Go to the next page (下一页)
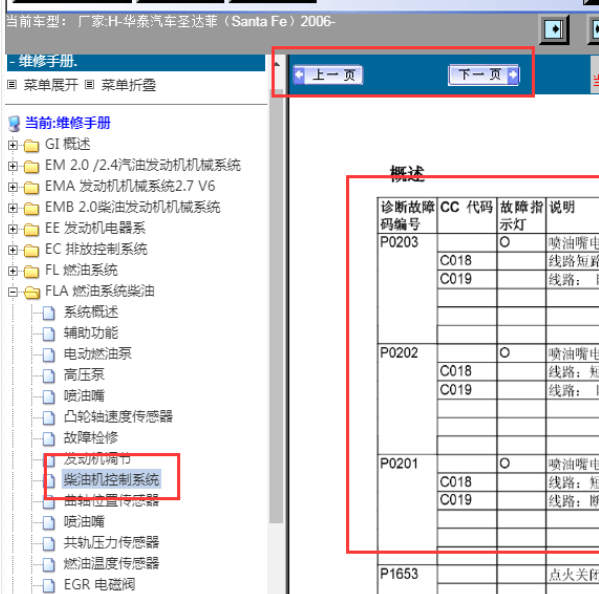Image resolution: width=599 pixels, height=594 pixels. coord(484,75)
